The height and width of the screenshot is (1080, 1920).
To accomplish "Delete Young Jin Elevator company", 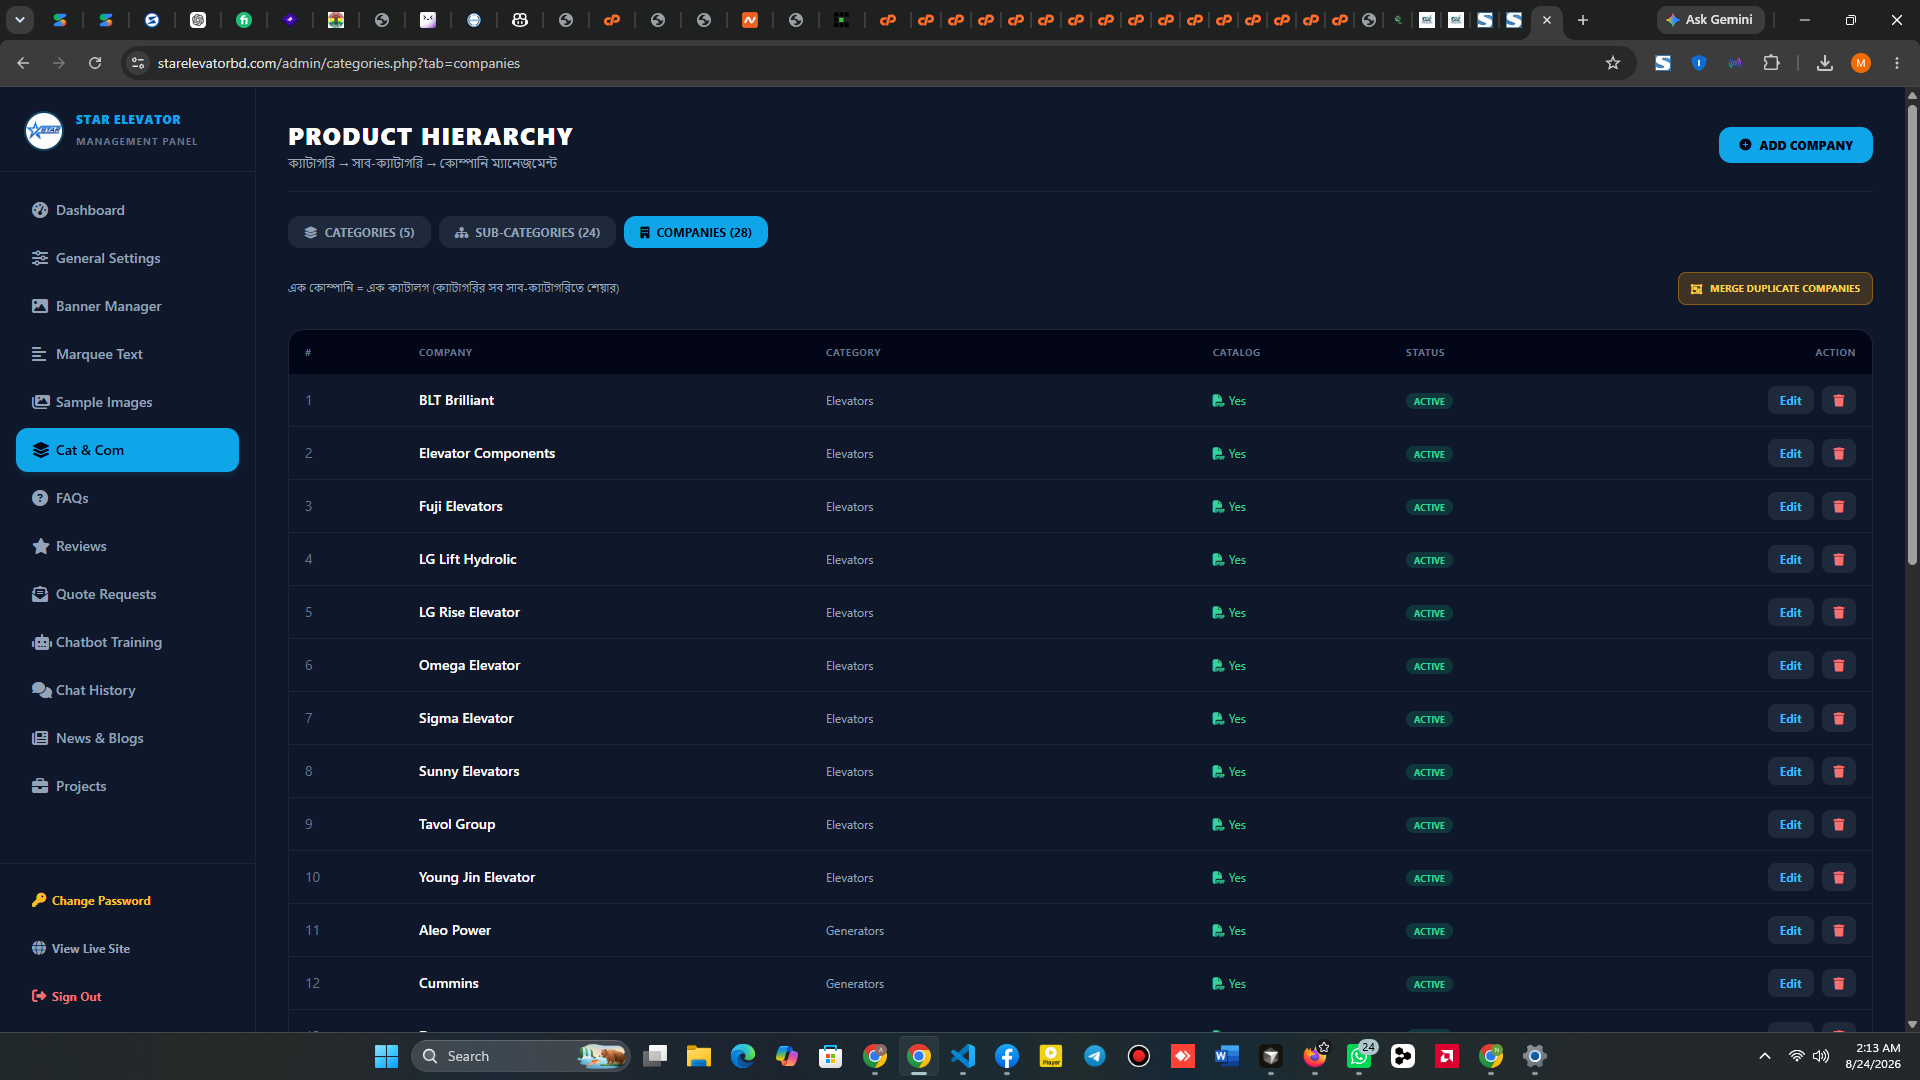I will pyautogui.click(x=1838, y=878).
